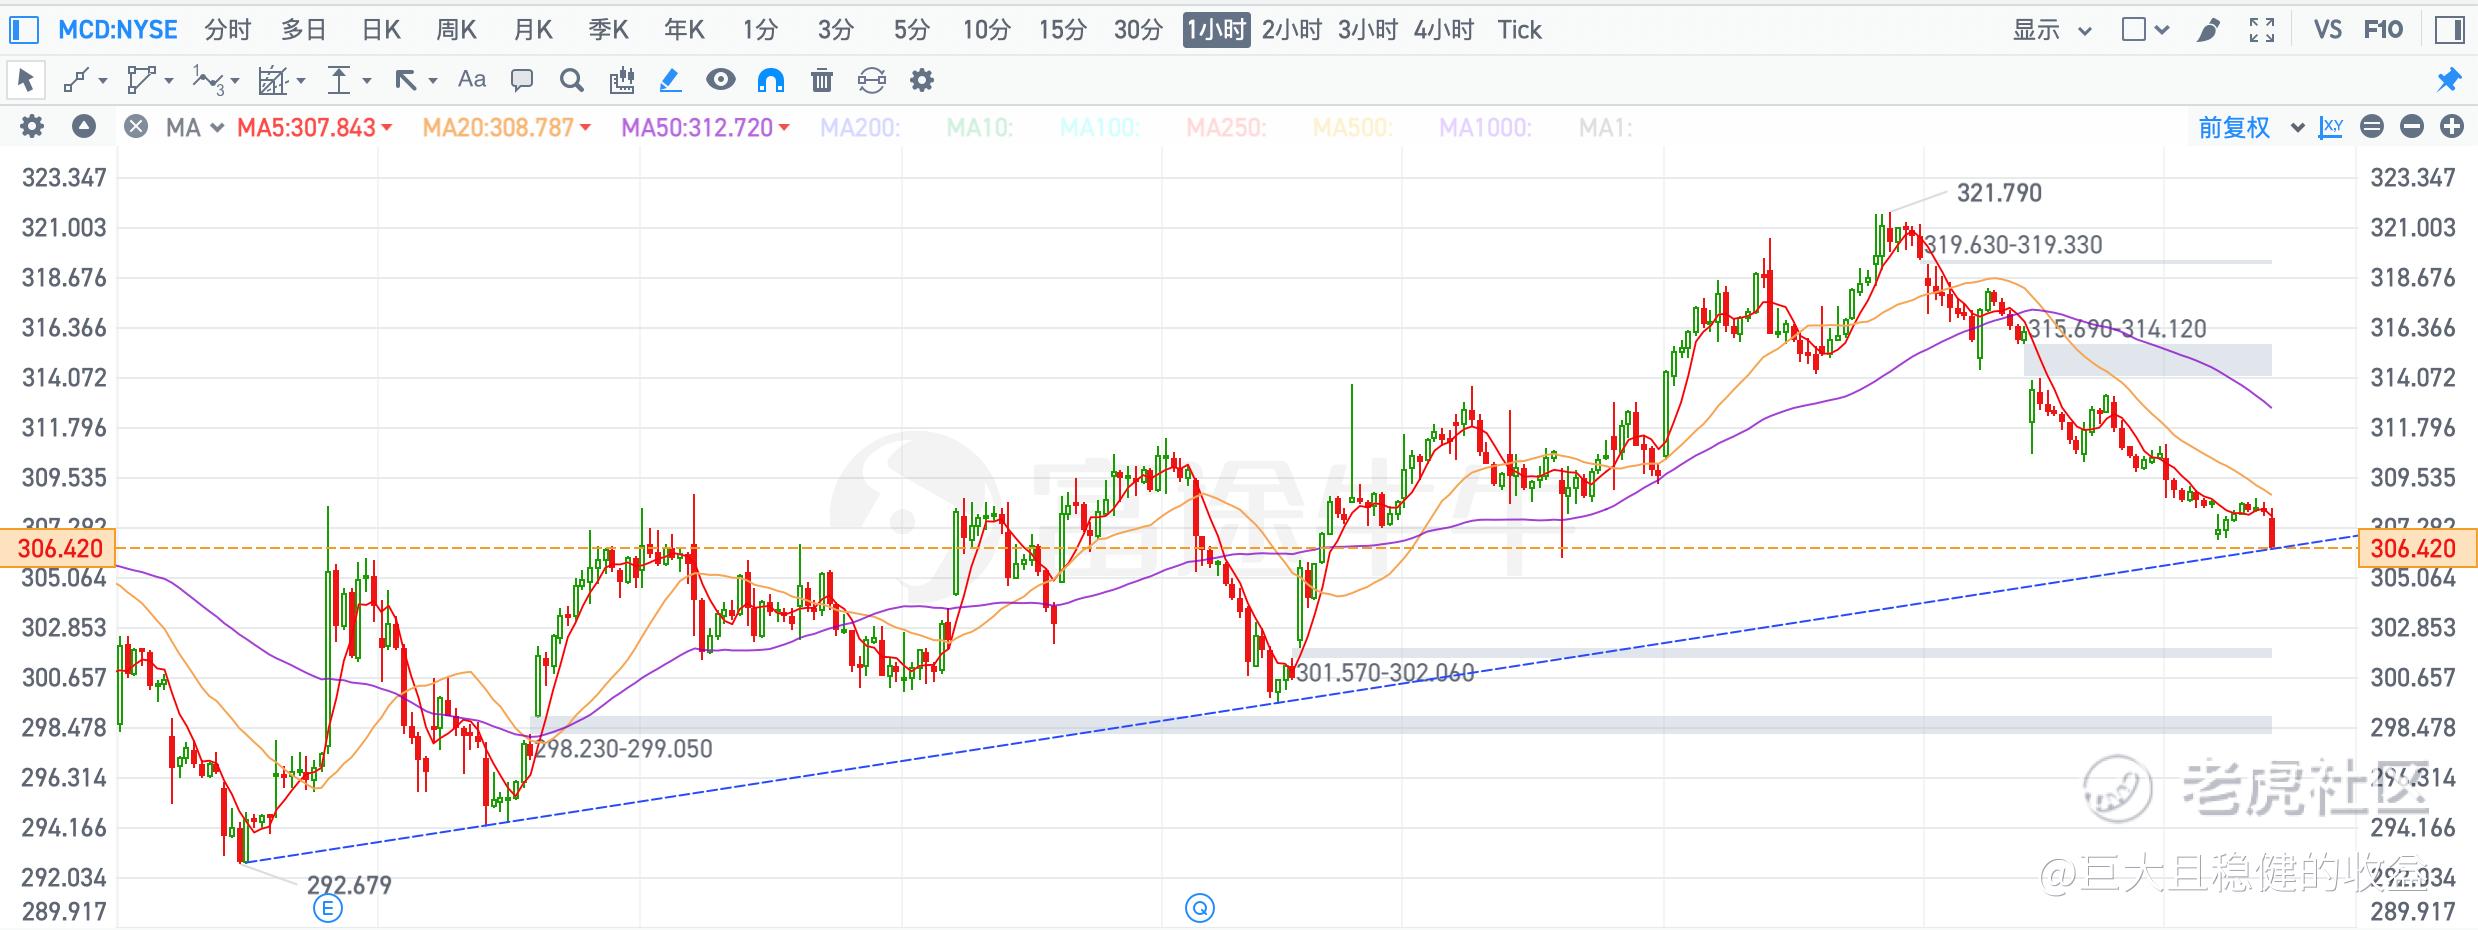Switch to 季K quarterly candlestick tab
Screen dimensions: 2478x930
pos(609,30)
